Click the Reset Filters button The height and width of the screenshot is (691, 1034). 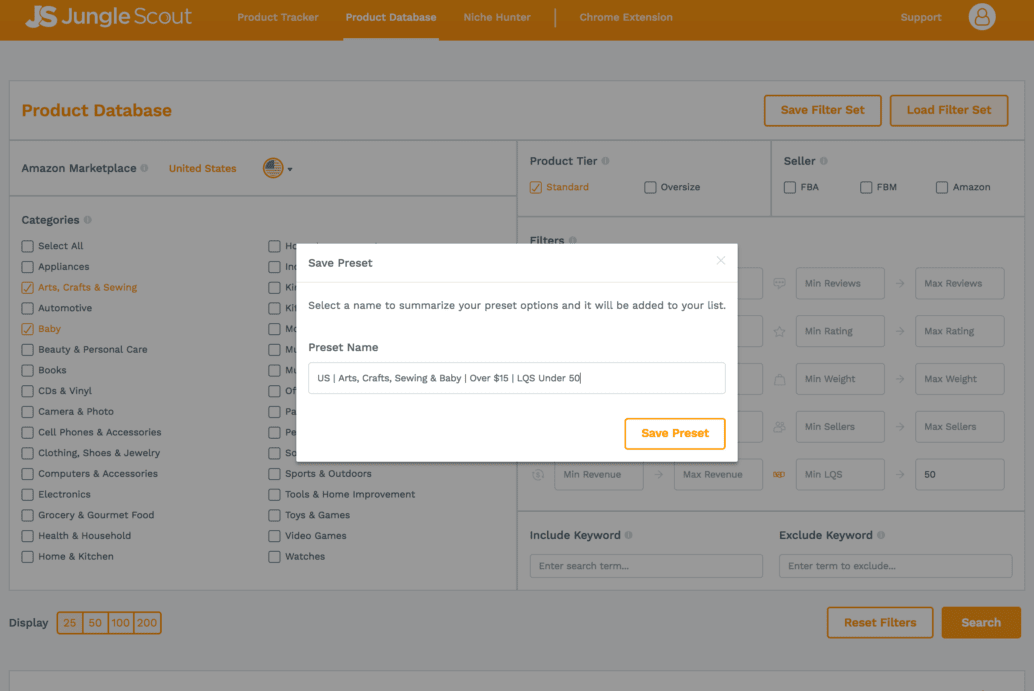pos(879,622)
